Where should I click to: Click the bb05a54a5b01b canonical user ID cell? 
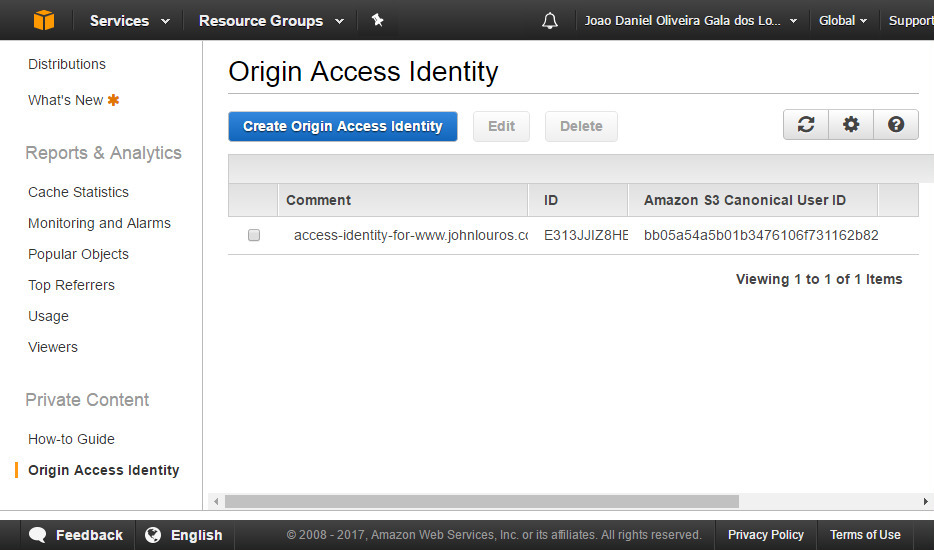[761, 235]
